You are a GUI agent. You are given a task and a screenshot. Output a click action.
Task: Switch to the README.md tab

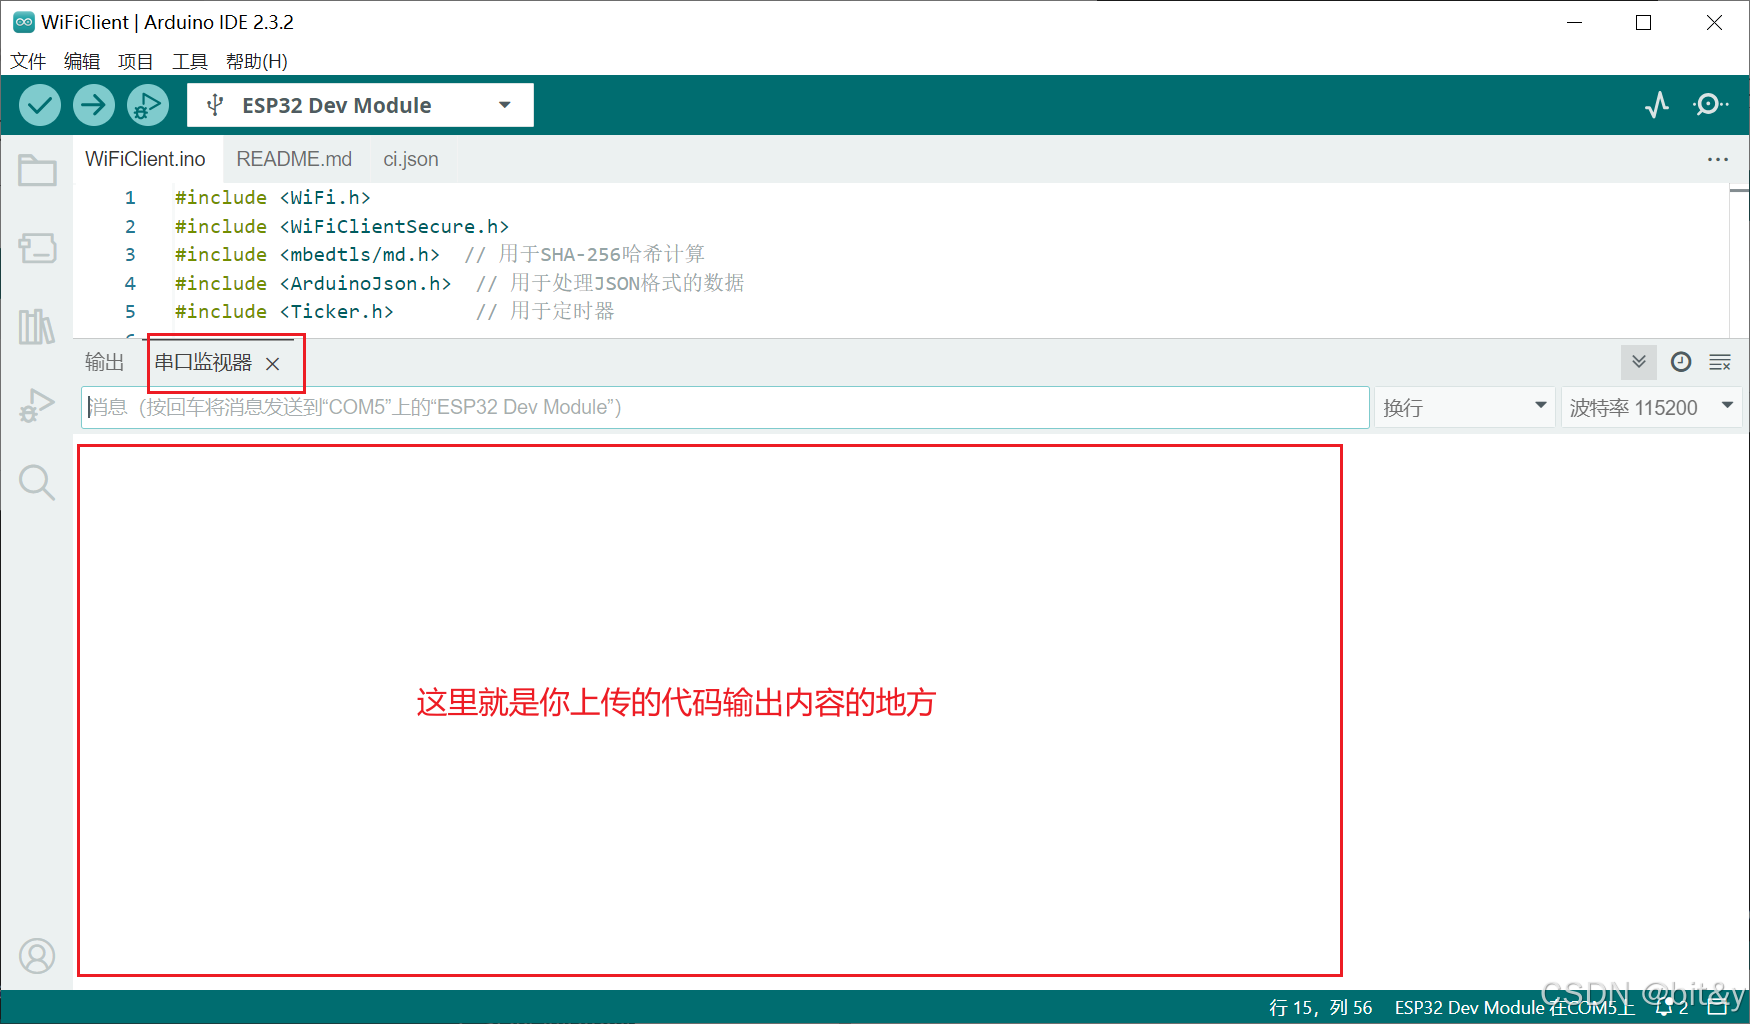coord(294,159)
